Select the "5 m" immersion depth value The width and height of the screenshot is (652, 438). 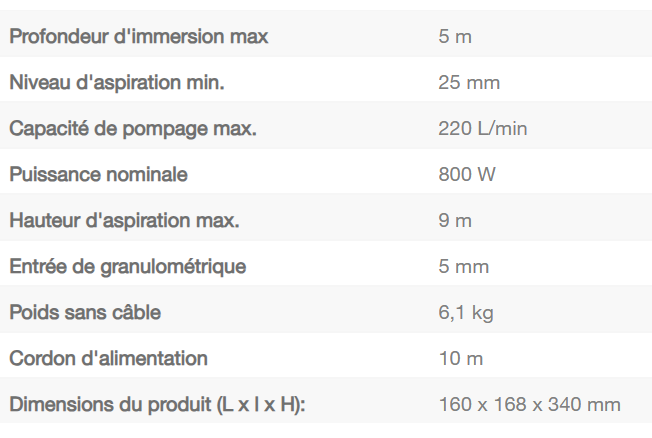(x=455, y=37)
